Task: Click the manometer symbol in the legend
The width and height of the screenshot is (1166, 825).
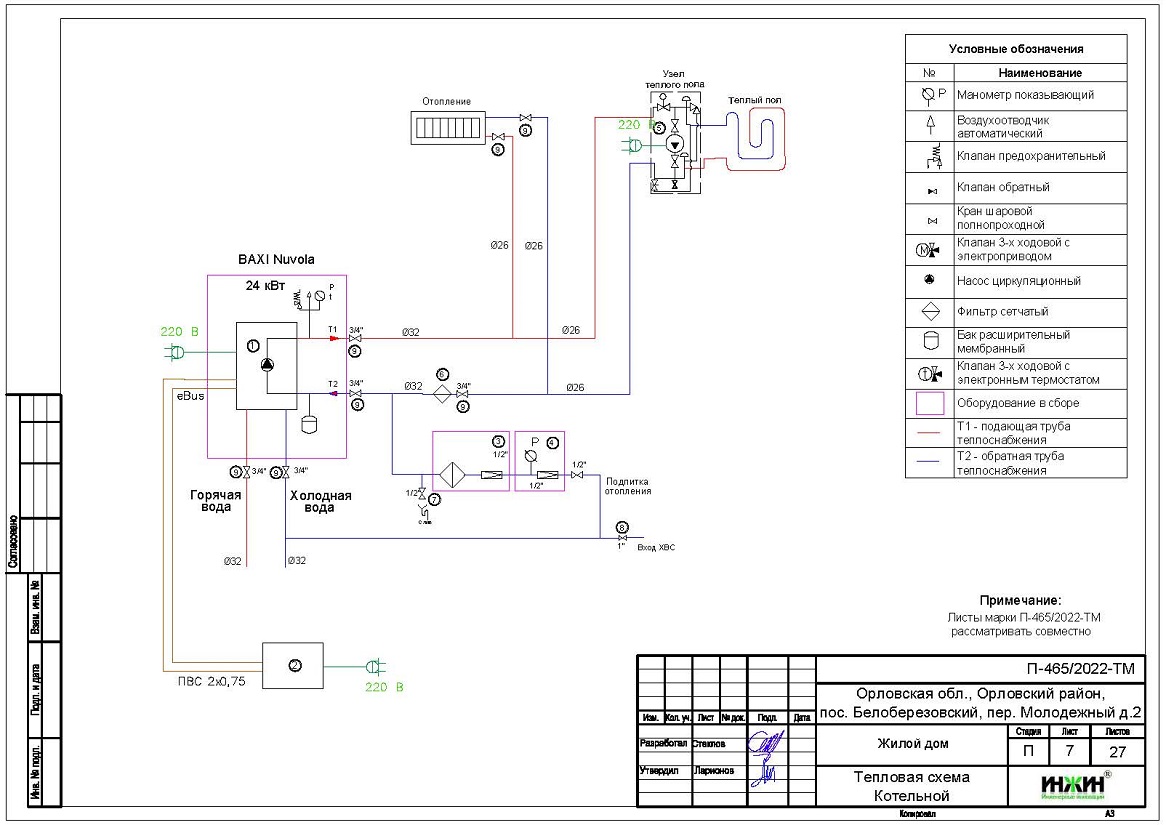Action: (929, 95)
